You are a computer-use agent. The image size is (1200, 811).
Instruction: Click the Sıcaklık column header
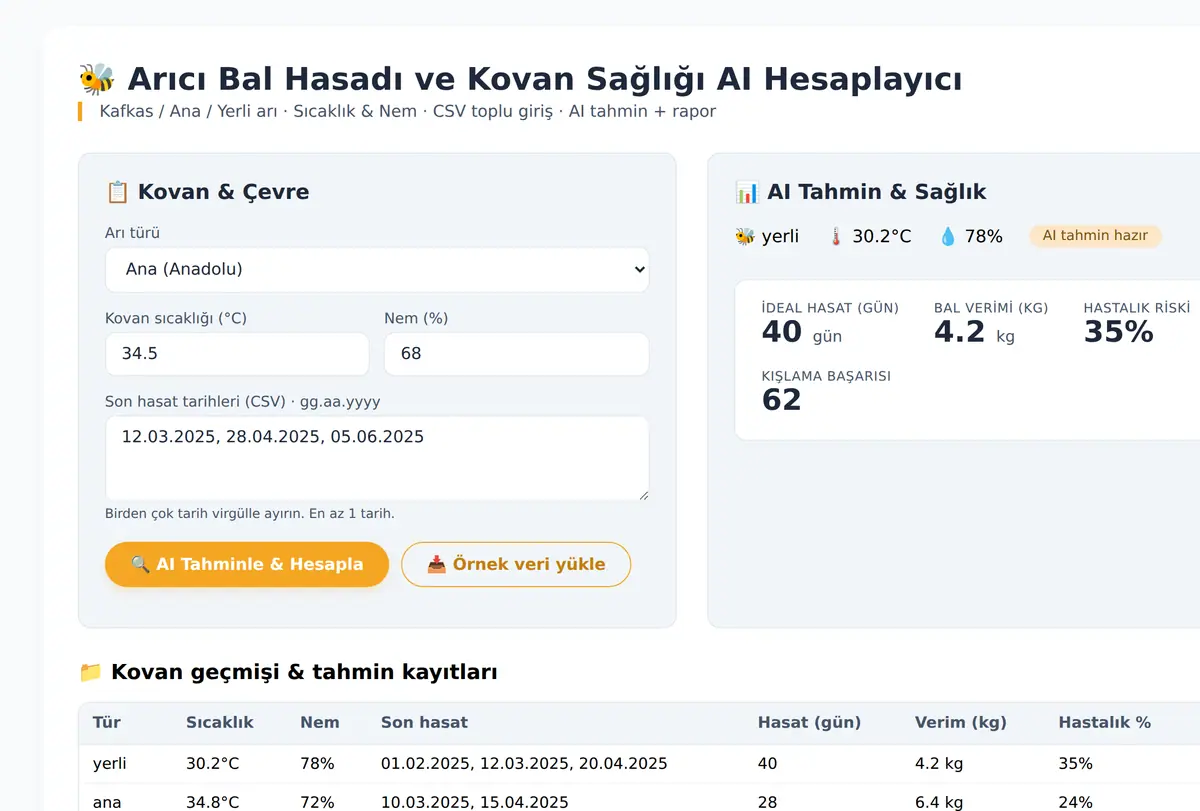220,722
